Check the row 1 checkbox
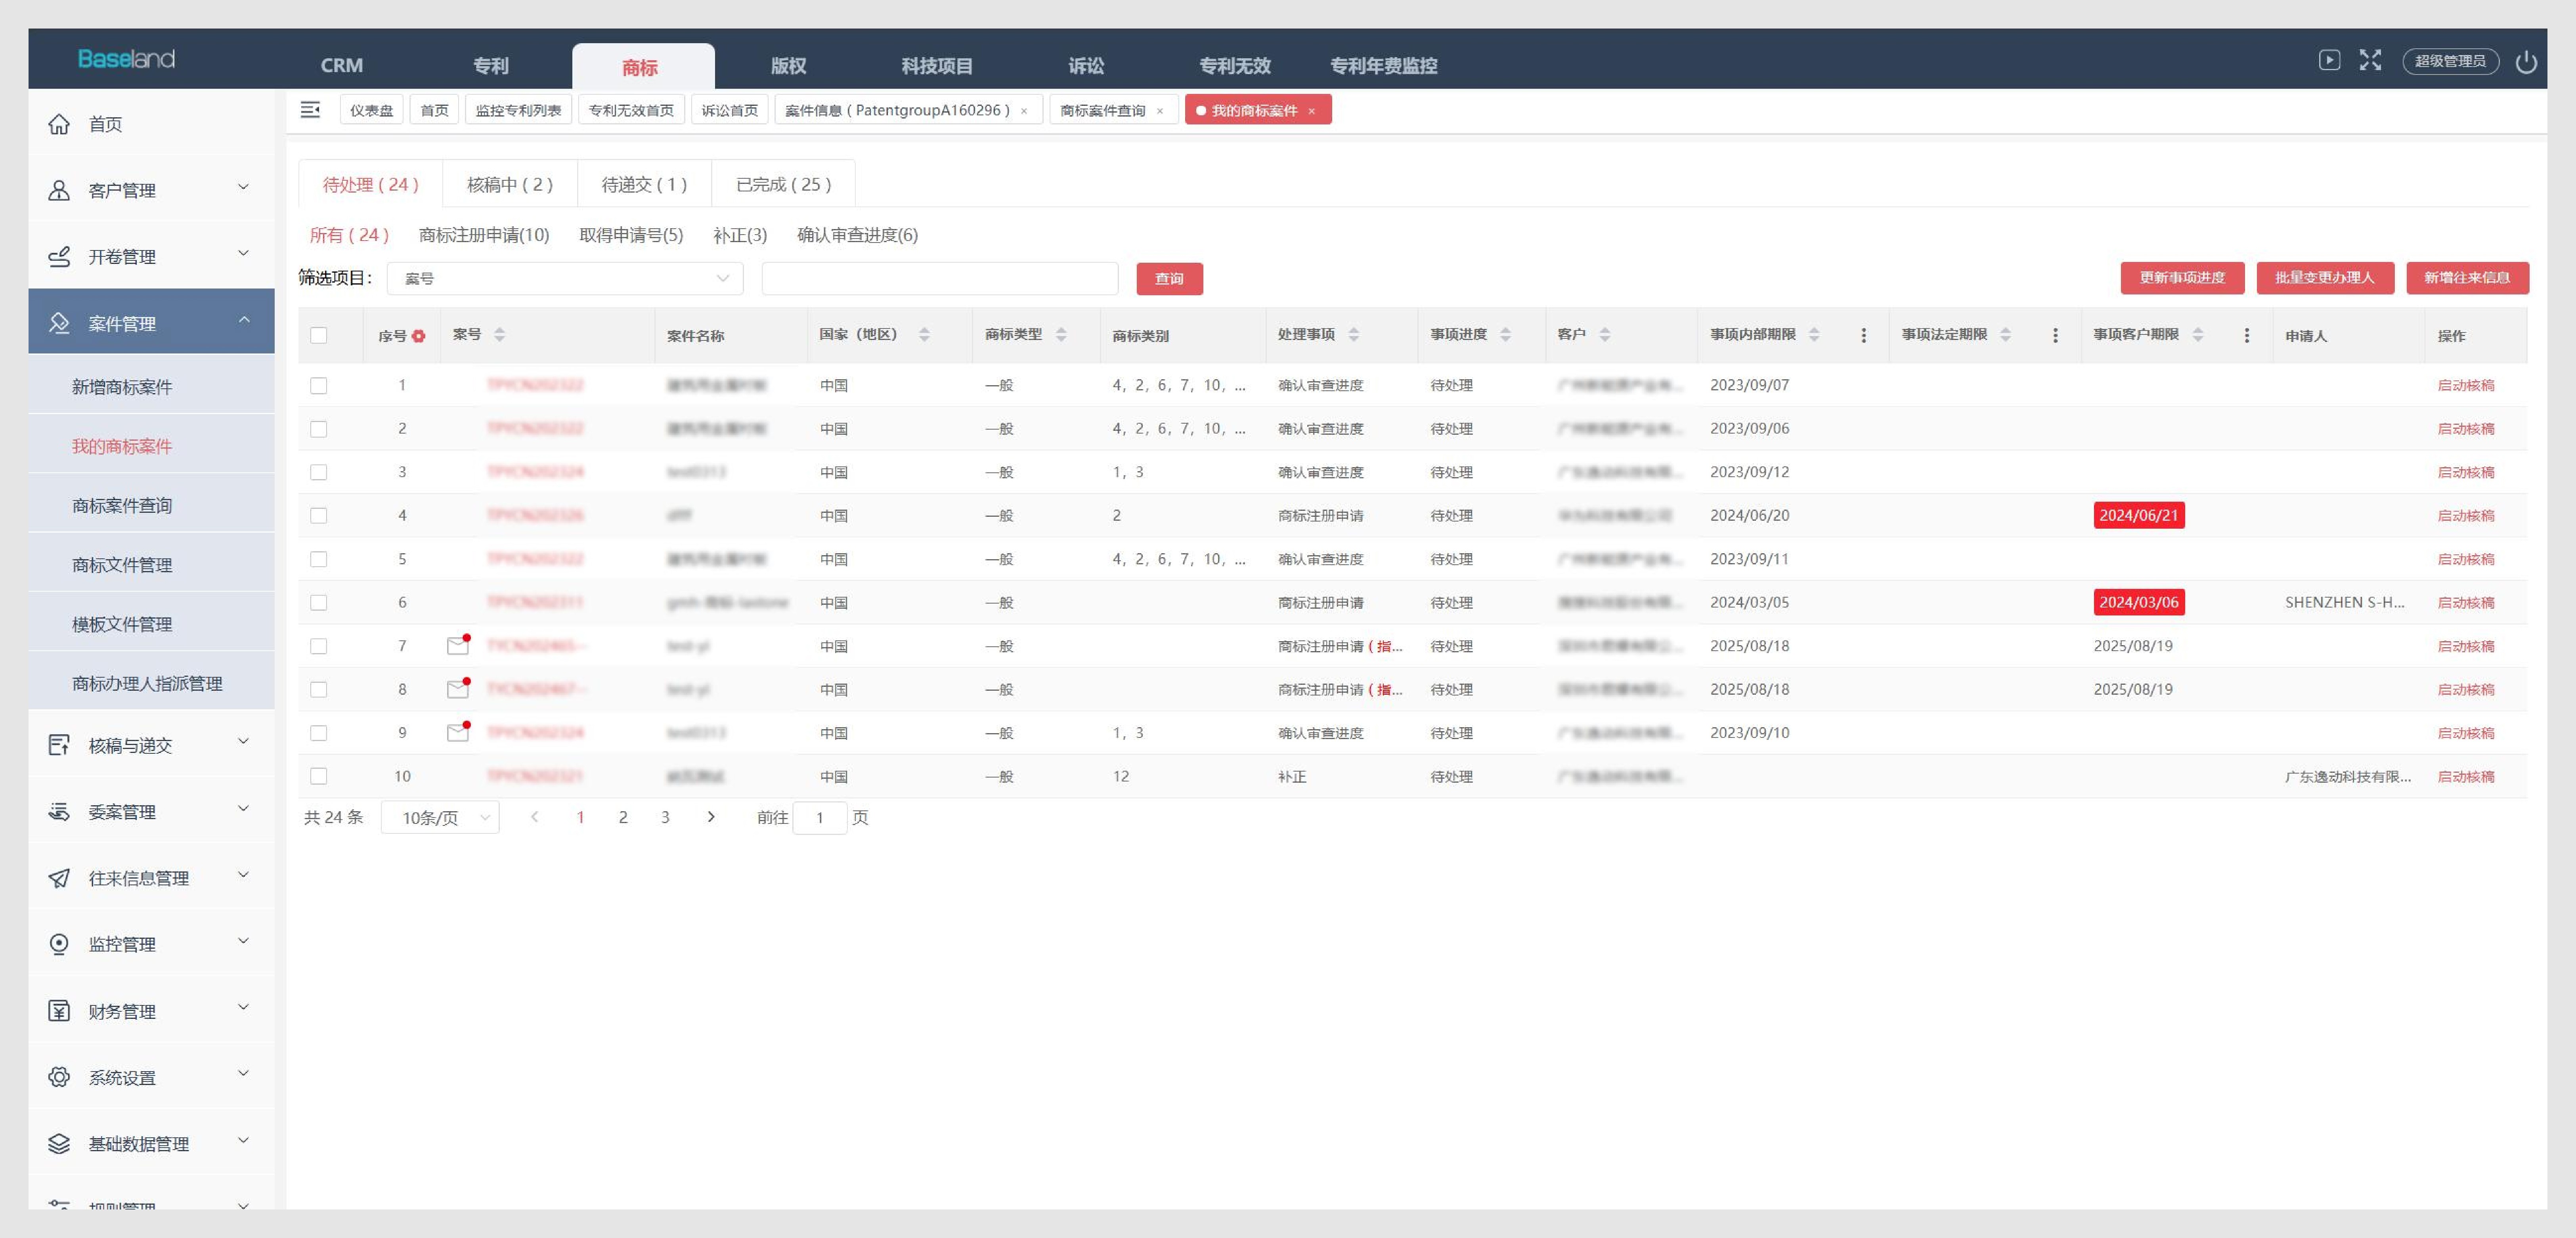This screenshot has width=2576, height=1238. pyautogui.click(x=319, y=385)
